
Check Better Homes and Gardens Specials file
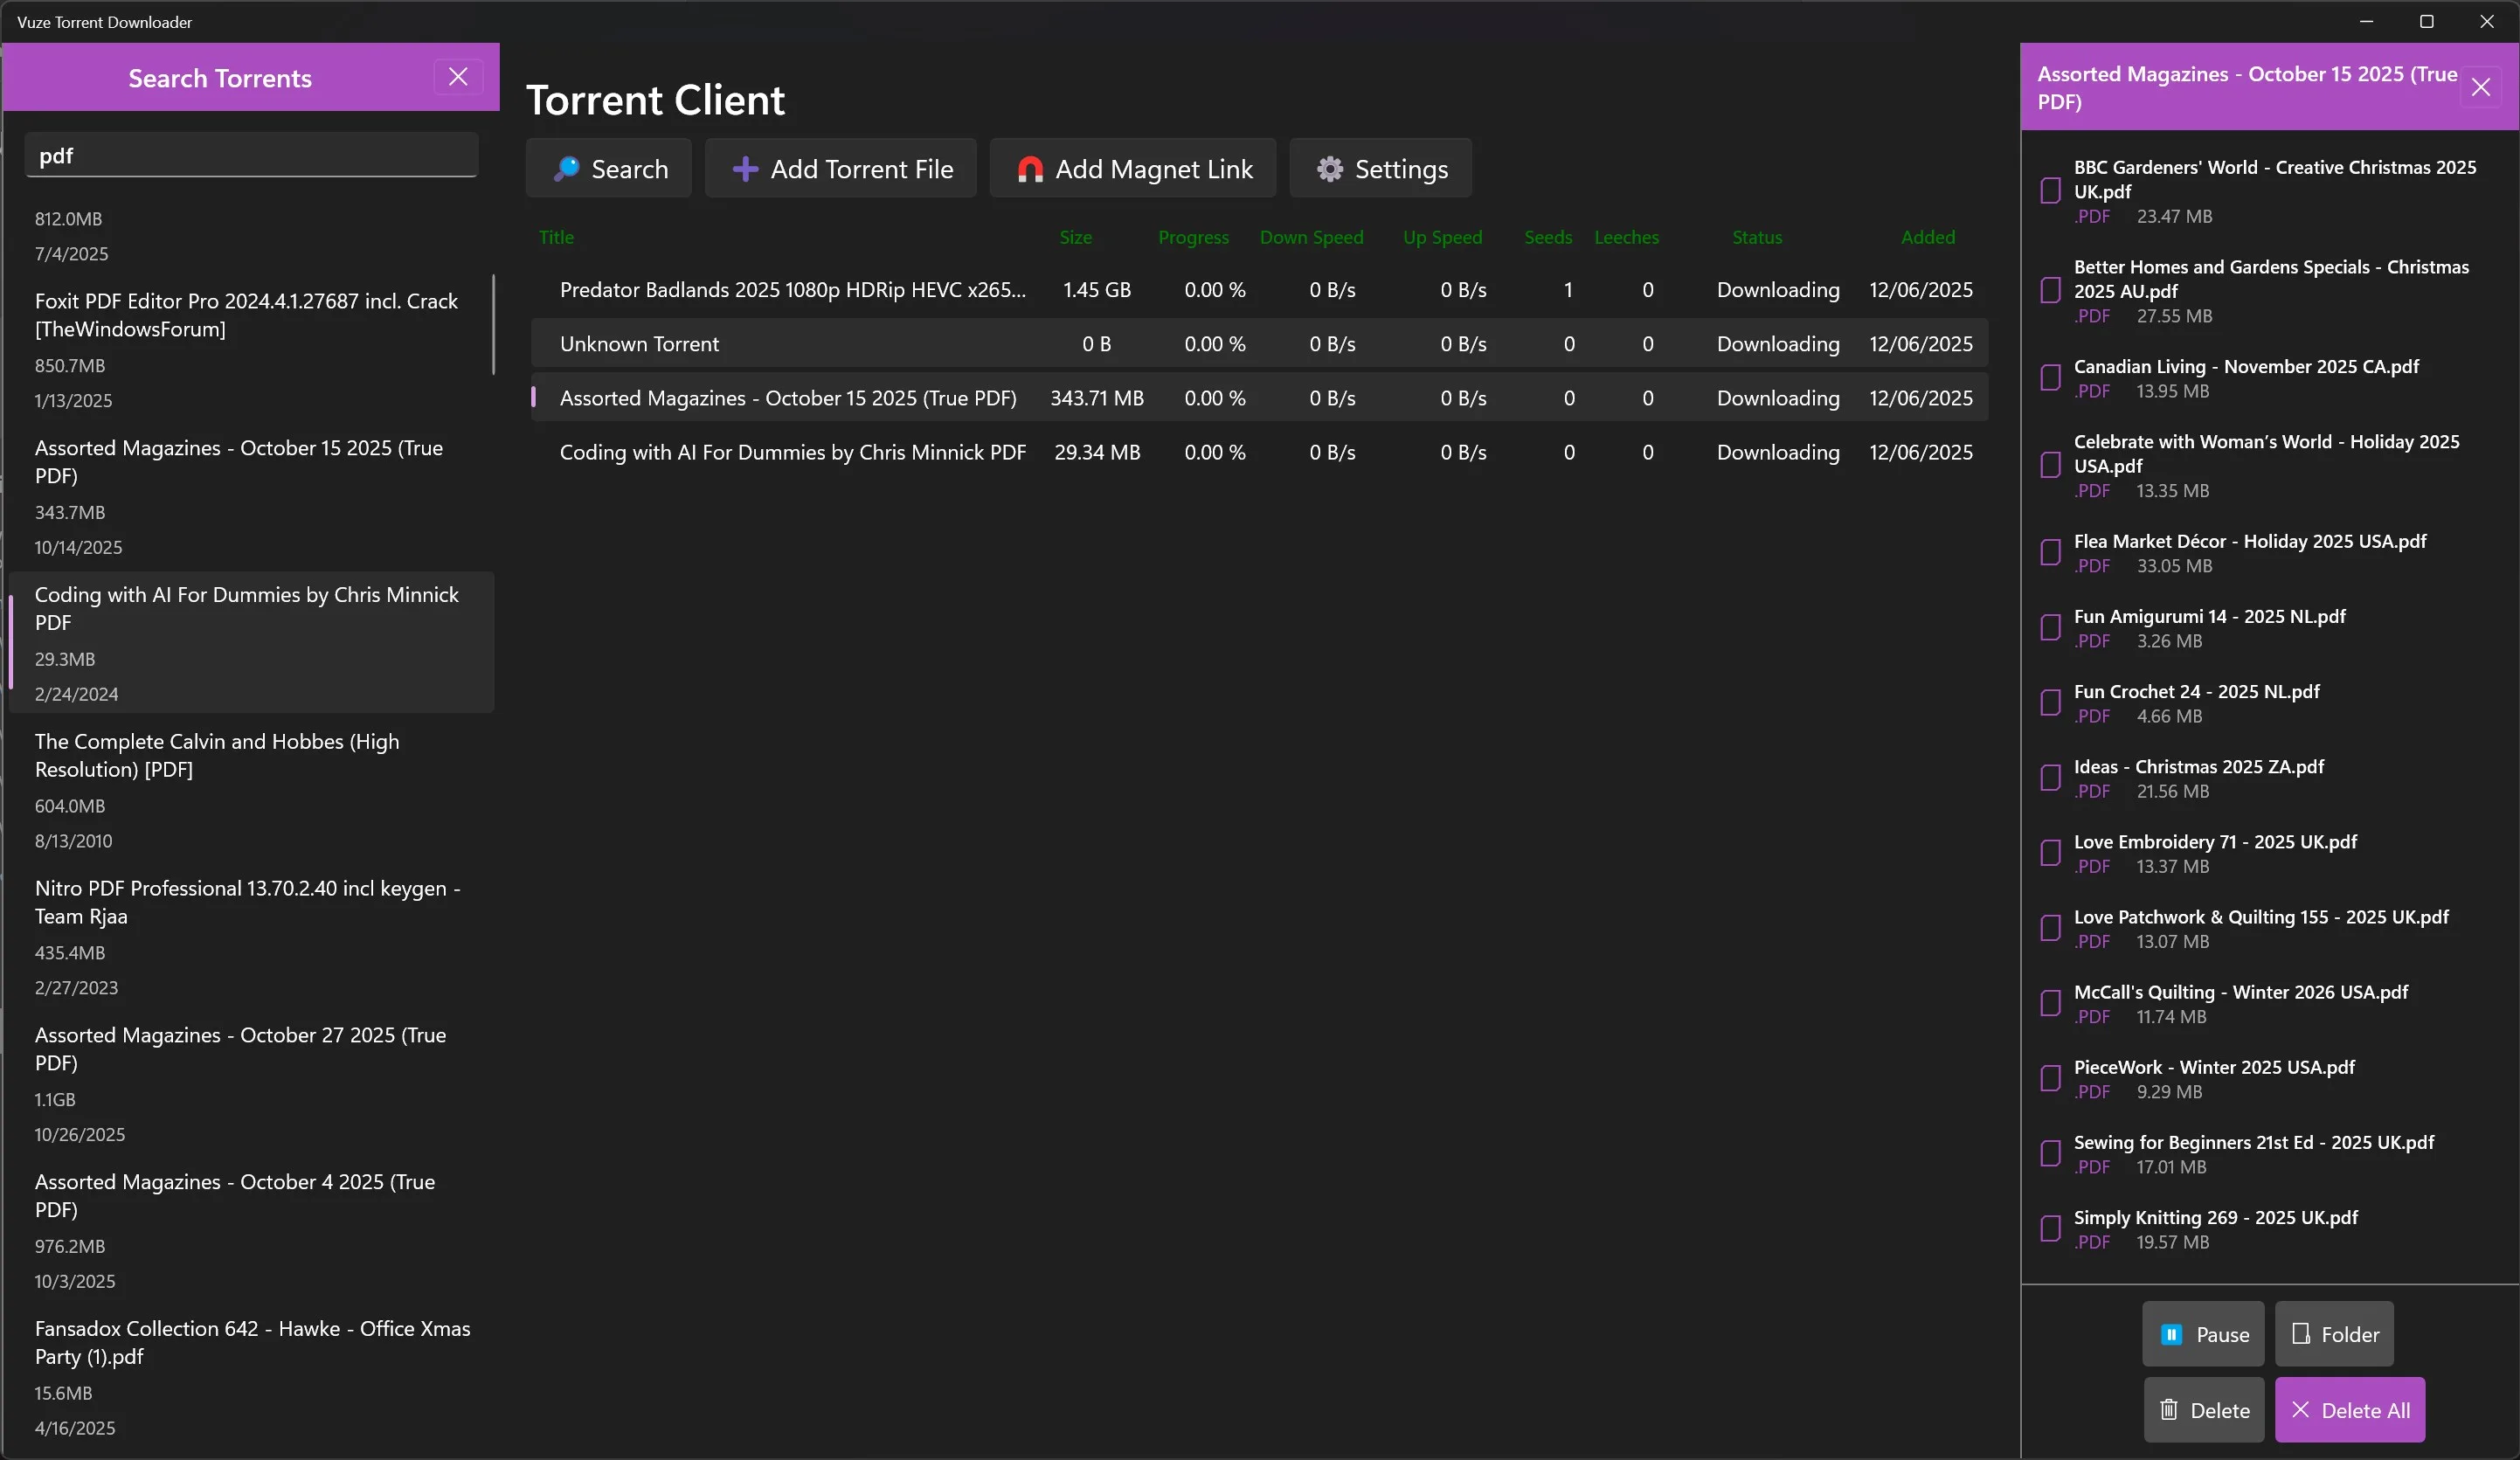(x=2050, y=291)
